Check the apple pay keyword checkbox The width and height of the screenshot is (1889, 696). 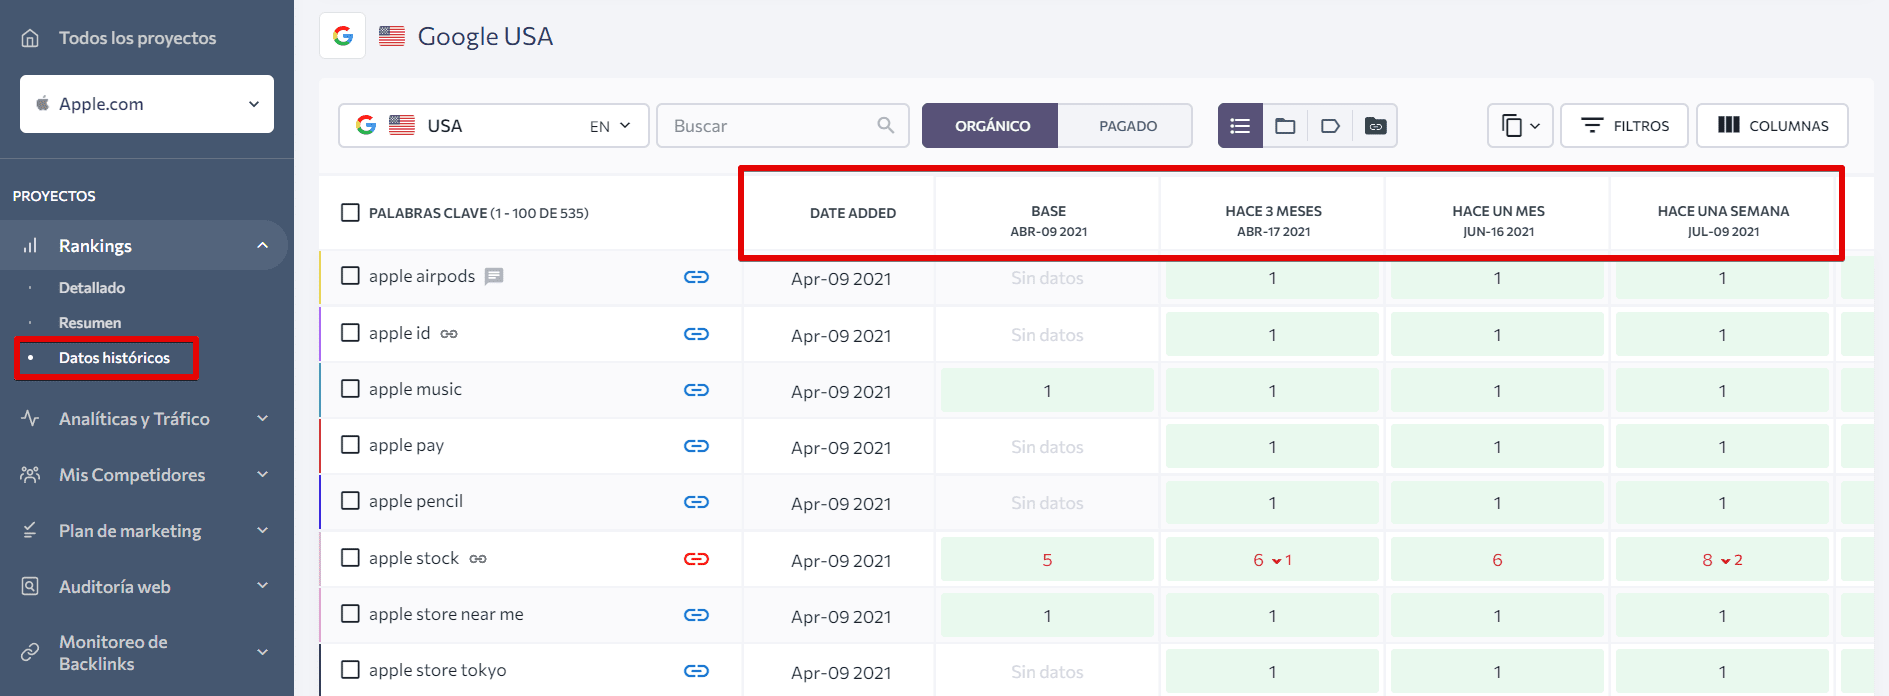pyautogui.click(x=350, y=444)
